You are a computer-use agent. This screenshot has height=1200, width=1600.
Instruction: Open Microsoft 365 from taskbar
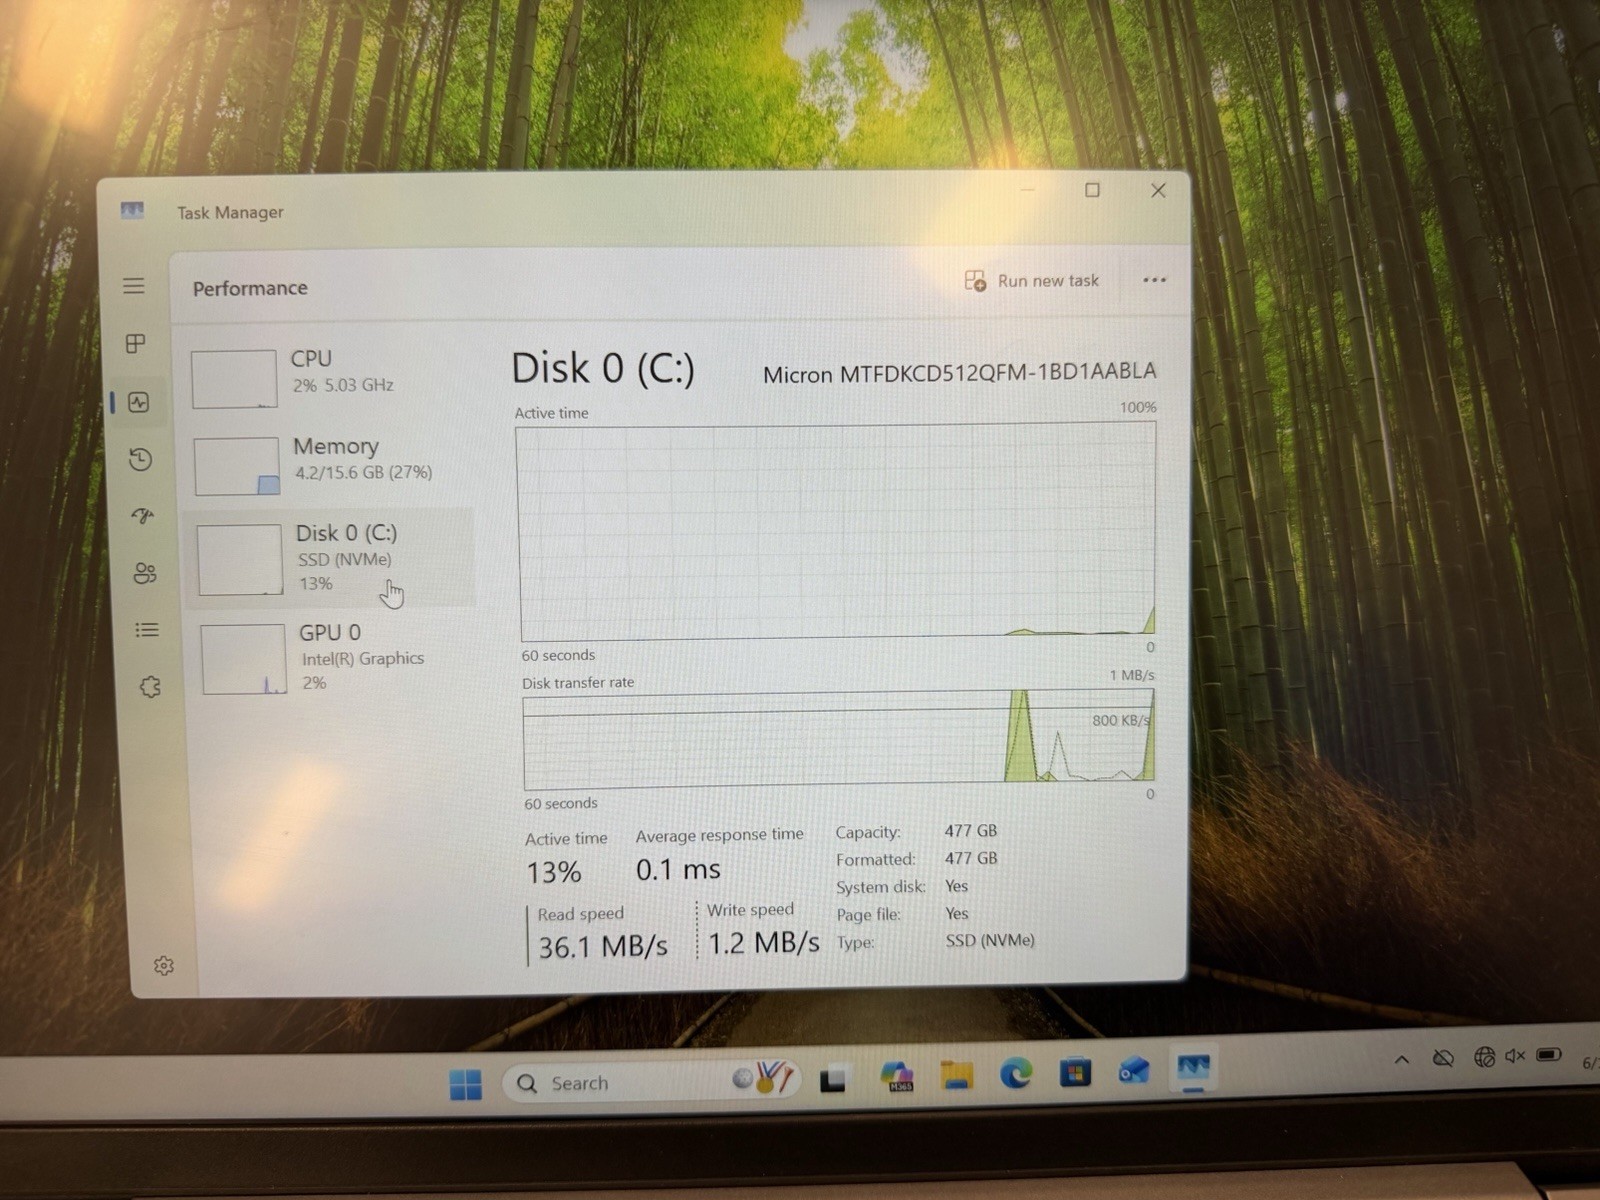897,1077
